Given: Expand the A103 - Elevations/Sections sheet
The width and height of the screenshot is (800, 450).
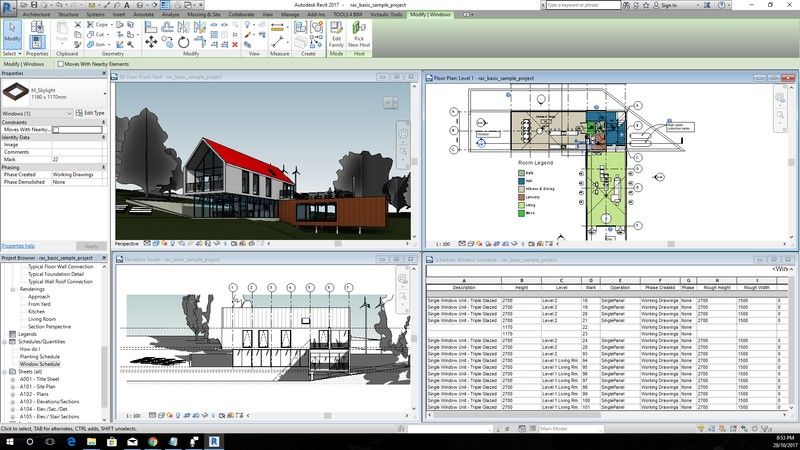Looking at the screenshot, I should click(13, 402).
